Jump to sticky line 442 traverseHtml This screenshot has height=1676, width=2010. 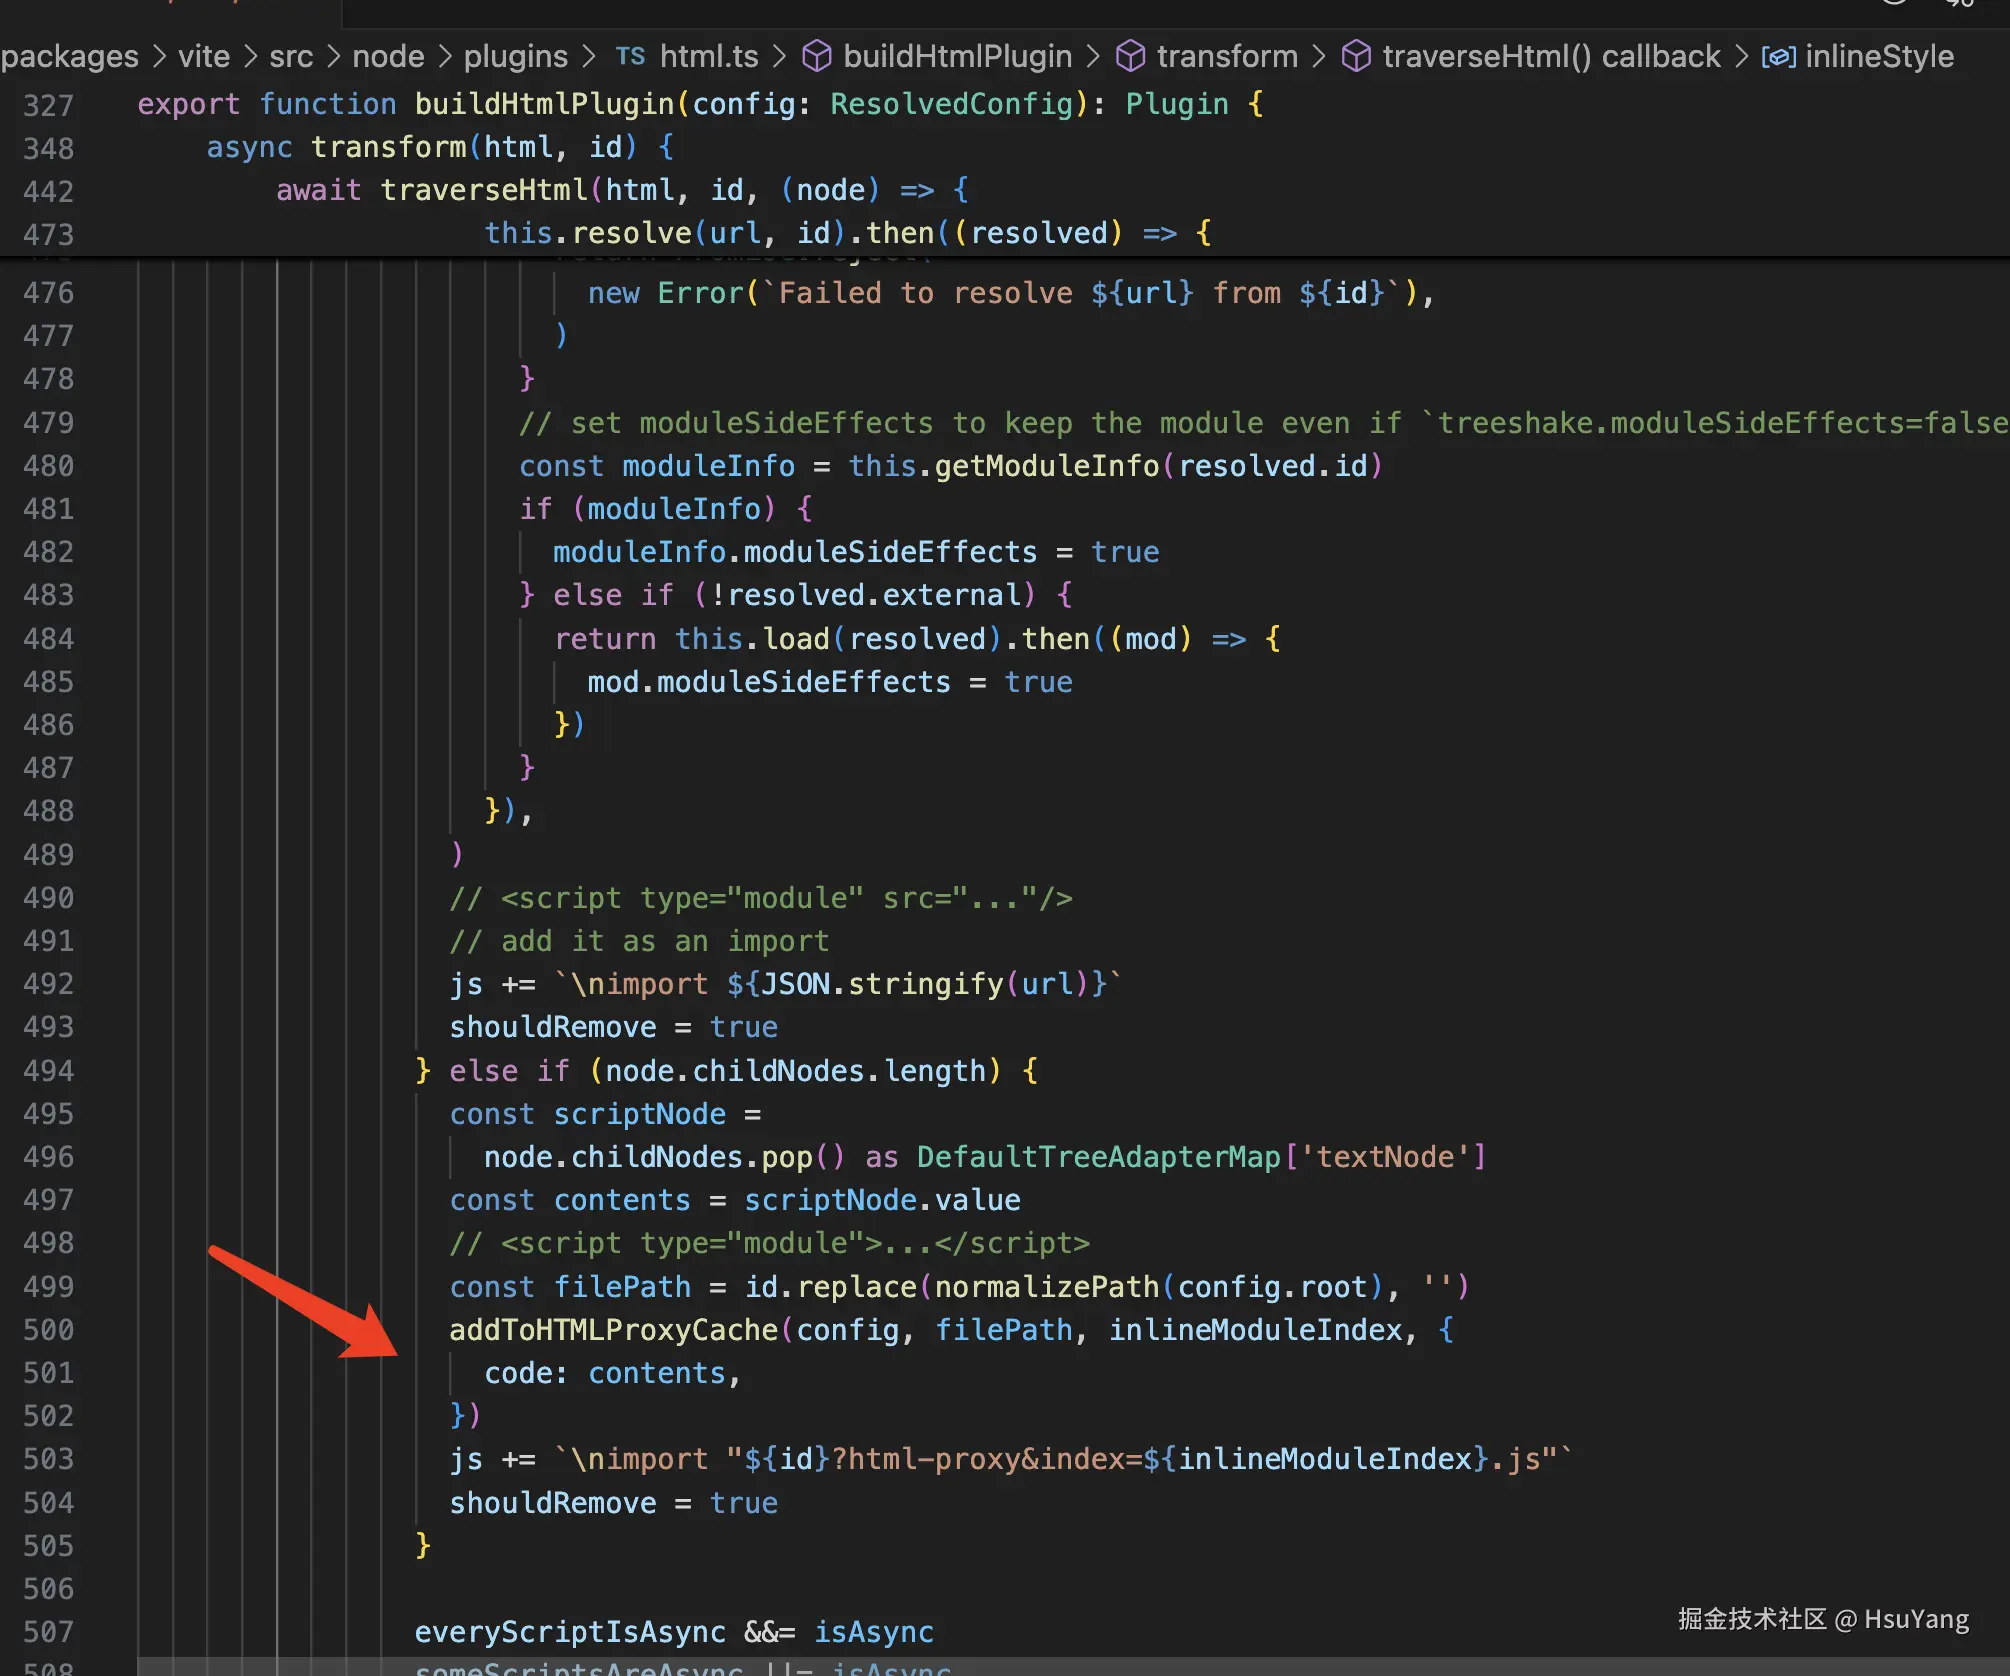pos(484,190)
